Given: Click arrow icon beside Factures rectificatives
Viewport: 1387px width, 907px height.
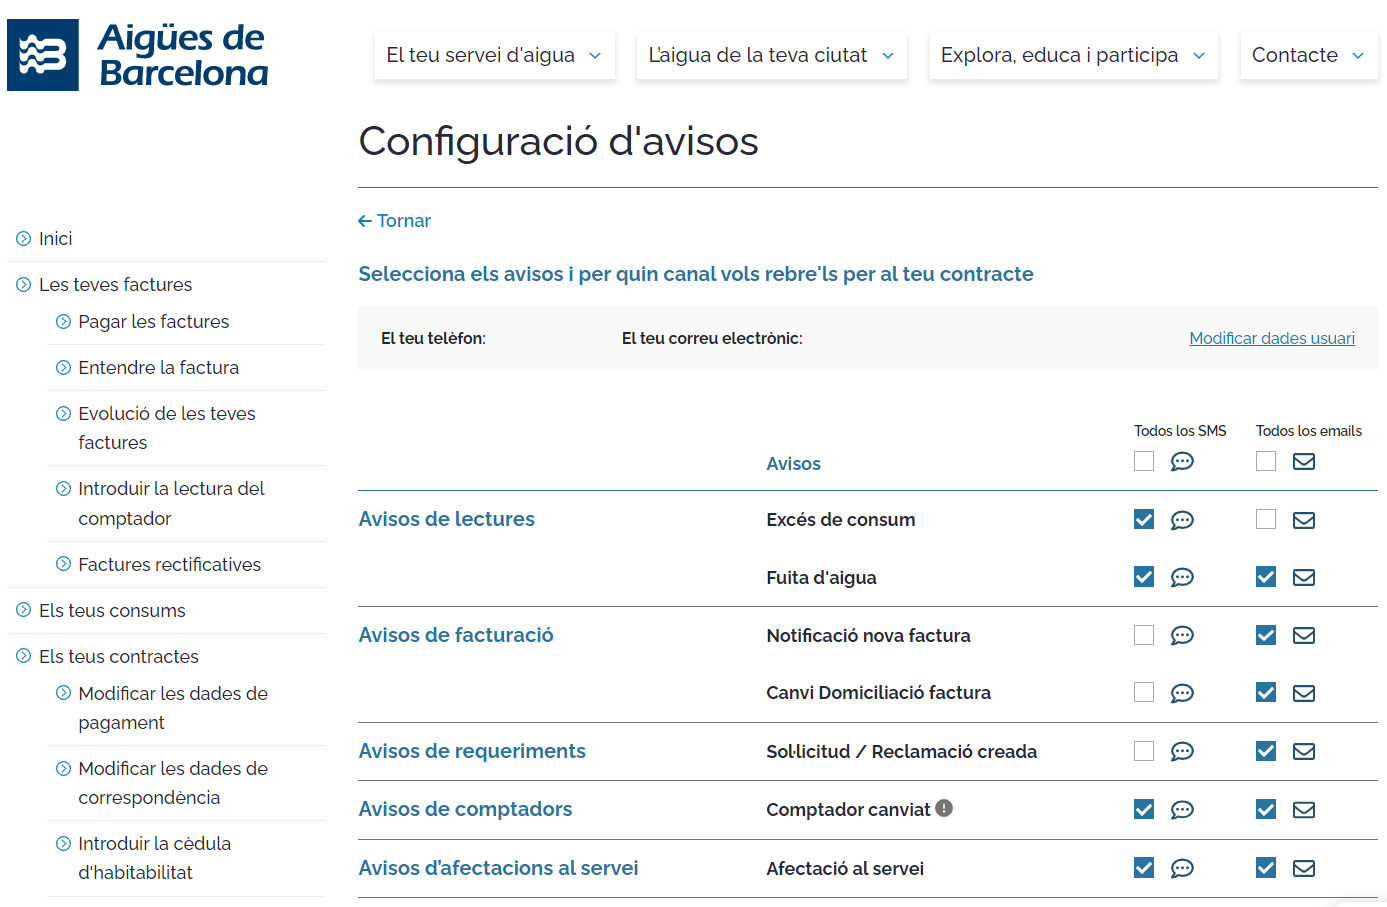Looking at the screenshot, I should [63, 564].
